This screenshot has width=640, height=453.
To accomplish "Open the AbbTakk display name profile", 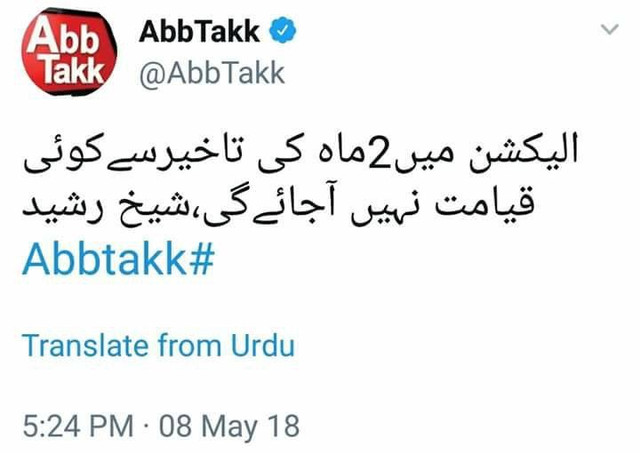I will pos(199,31).
